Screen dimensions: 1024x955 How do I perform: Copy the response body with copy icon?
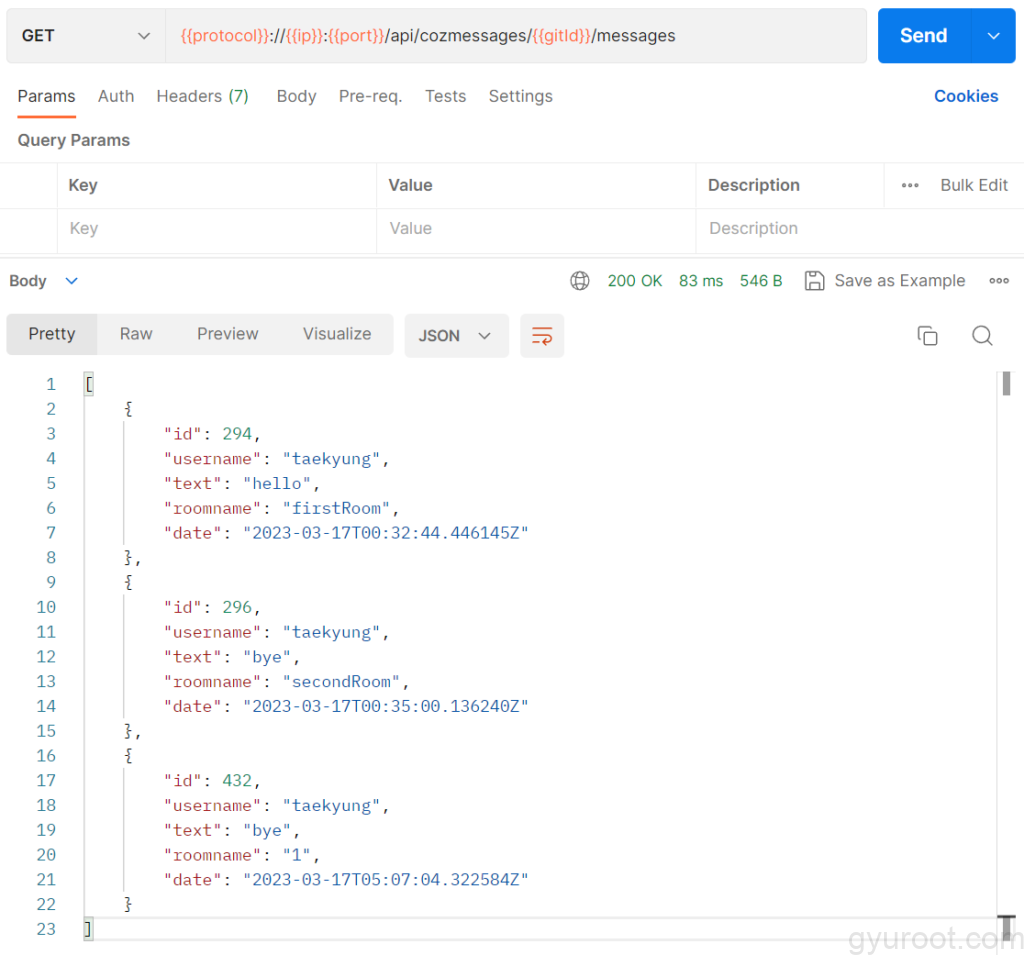pos(928,336)
